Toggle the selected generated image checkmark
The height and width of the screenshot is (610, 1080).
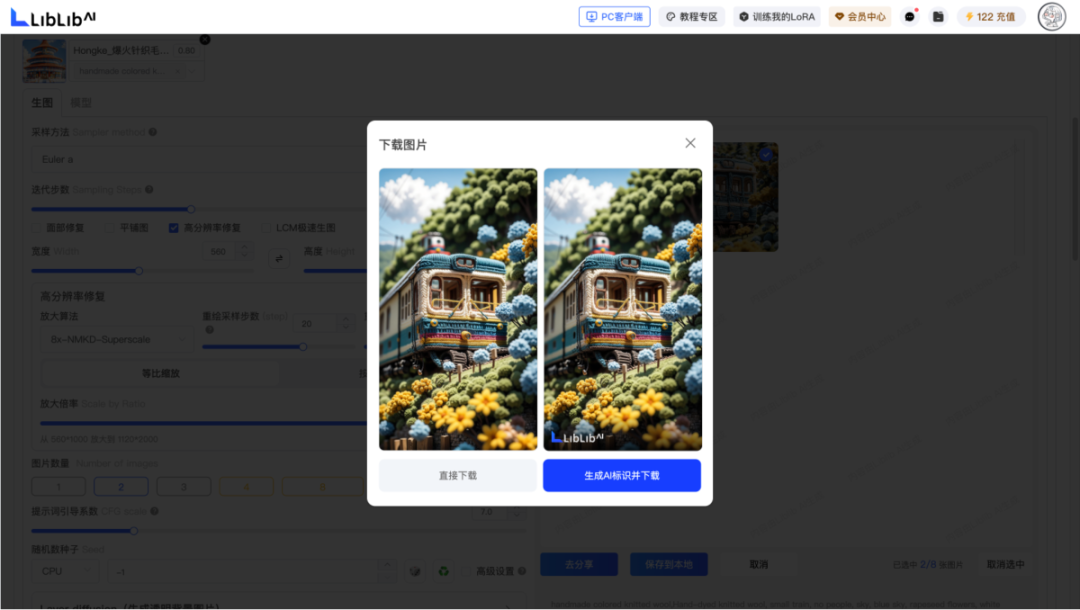click(x=767, y=154)
